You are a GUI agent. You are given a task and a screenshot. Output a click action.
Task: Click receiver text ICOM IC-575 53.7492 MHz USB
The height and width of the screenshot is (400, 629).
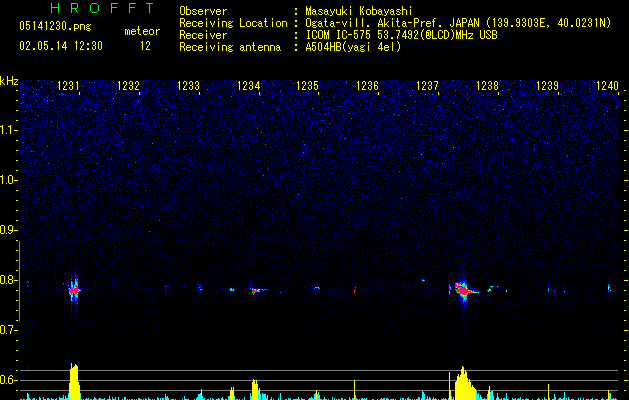click(401, 35)
